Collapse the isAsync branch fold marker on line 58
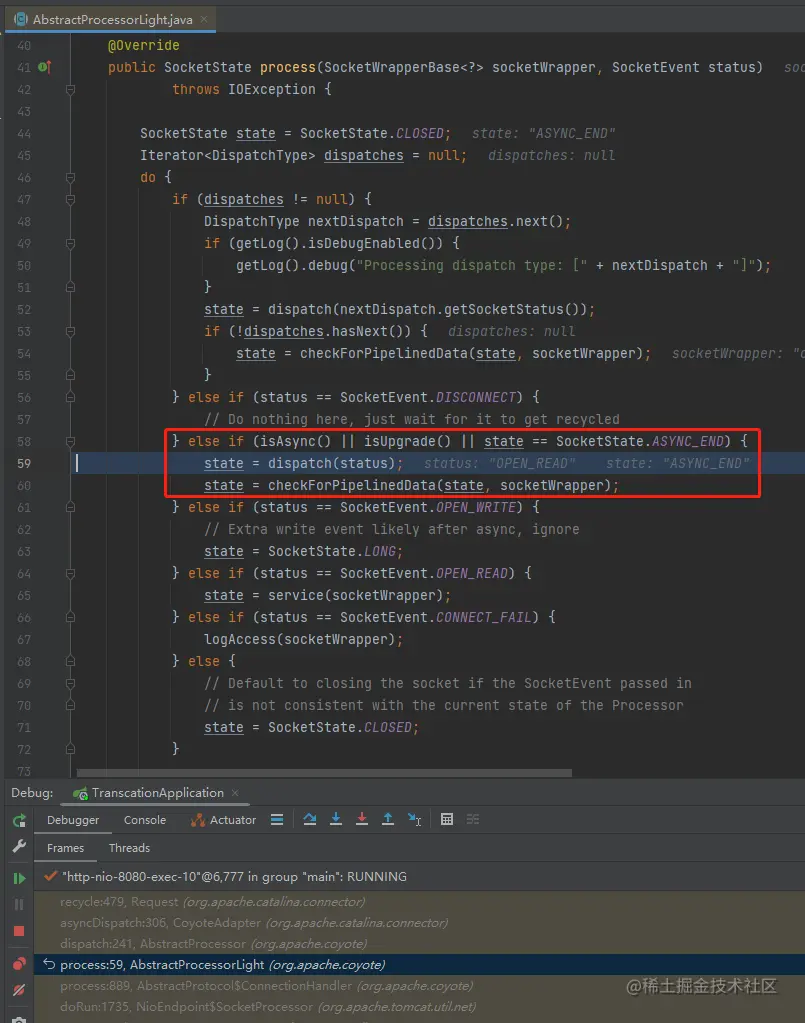This screenshot has width=805, height=1023. 70,442
